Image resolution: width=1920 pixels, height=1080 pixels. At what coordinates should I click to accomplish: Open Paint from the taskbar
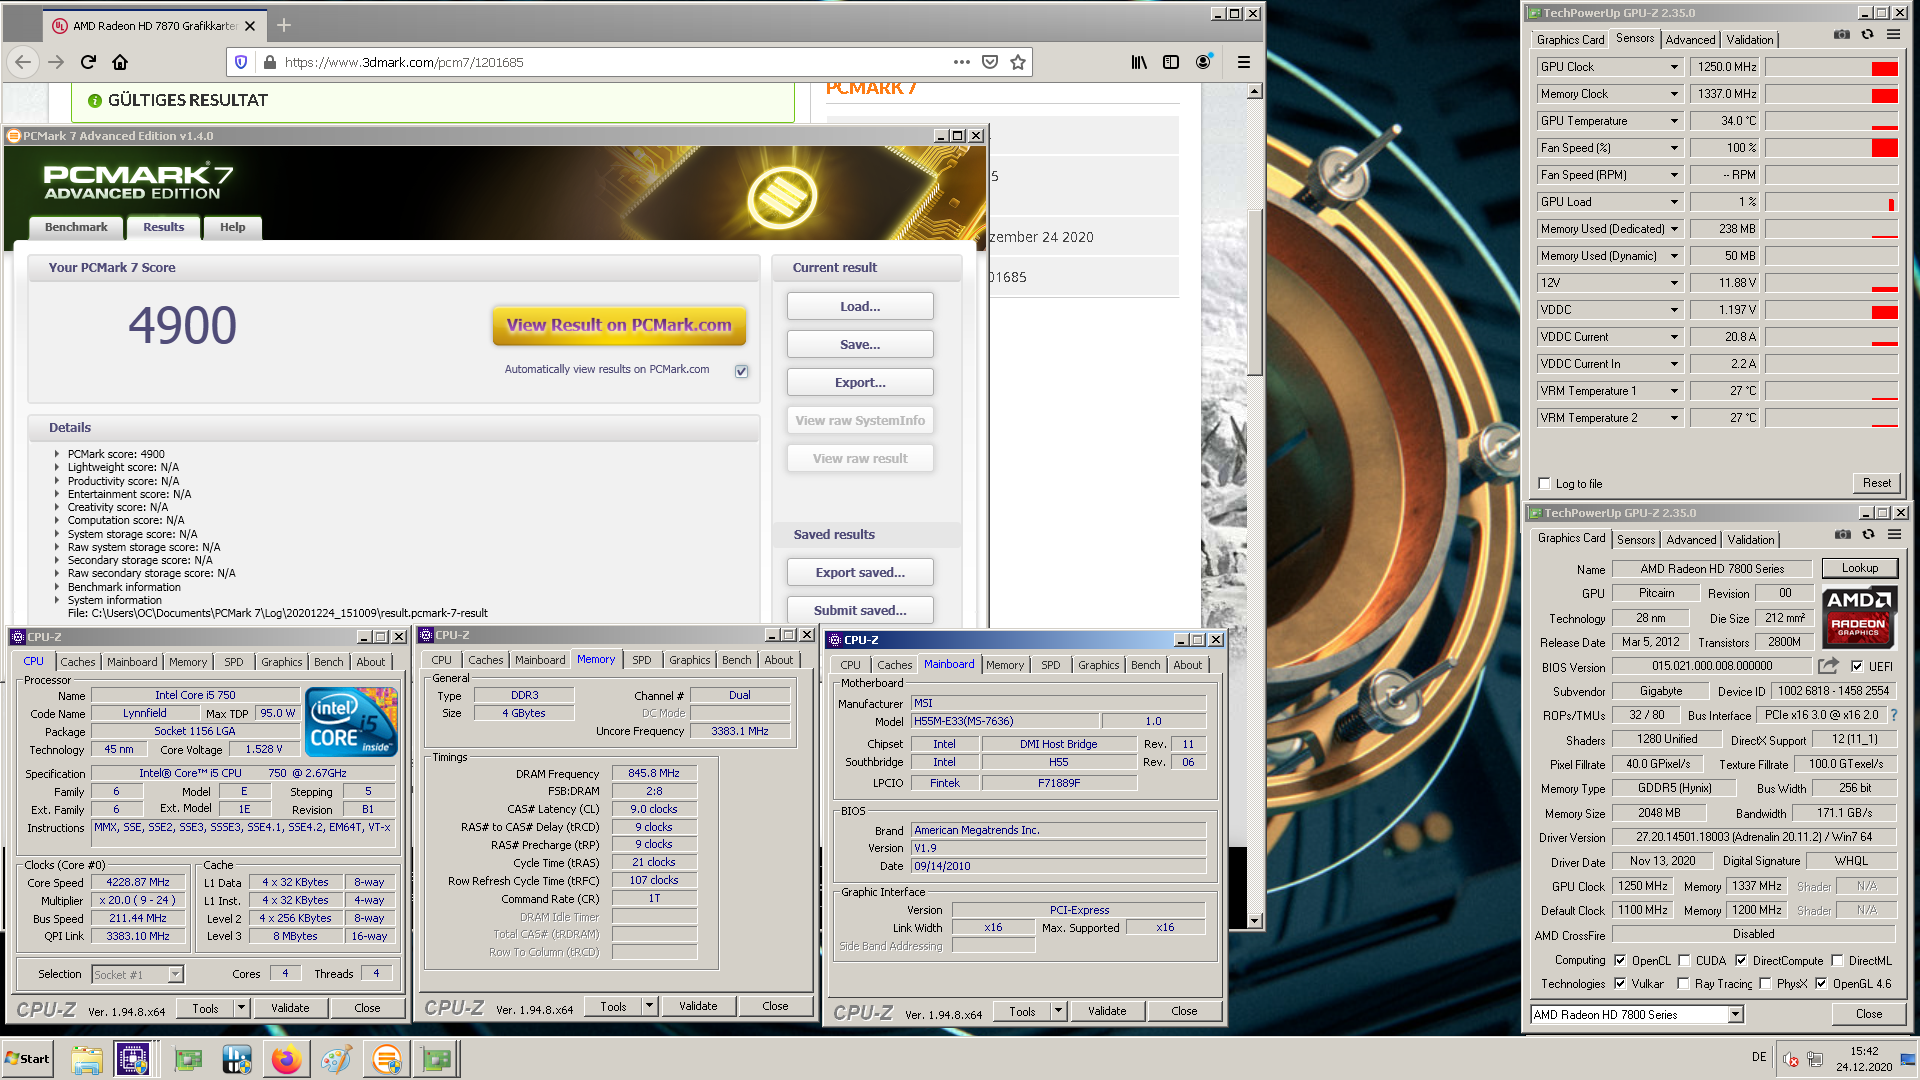point(337,1059)
